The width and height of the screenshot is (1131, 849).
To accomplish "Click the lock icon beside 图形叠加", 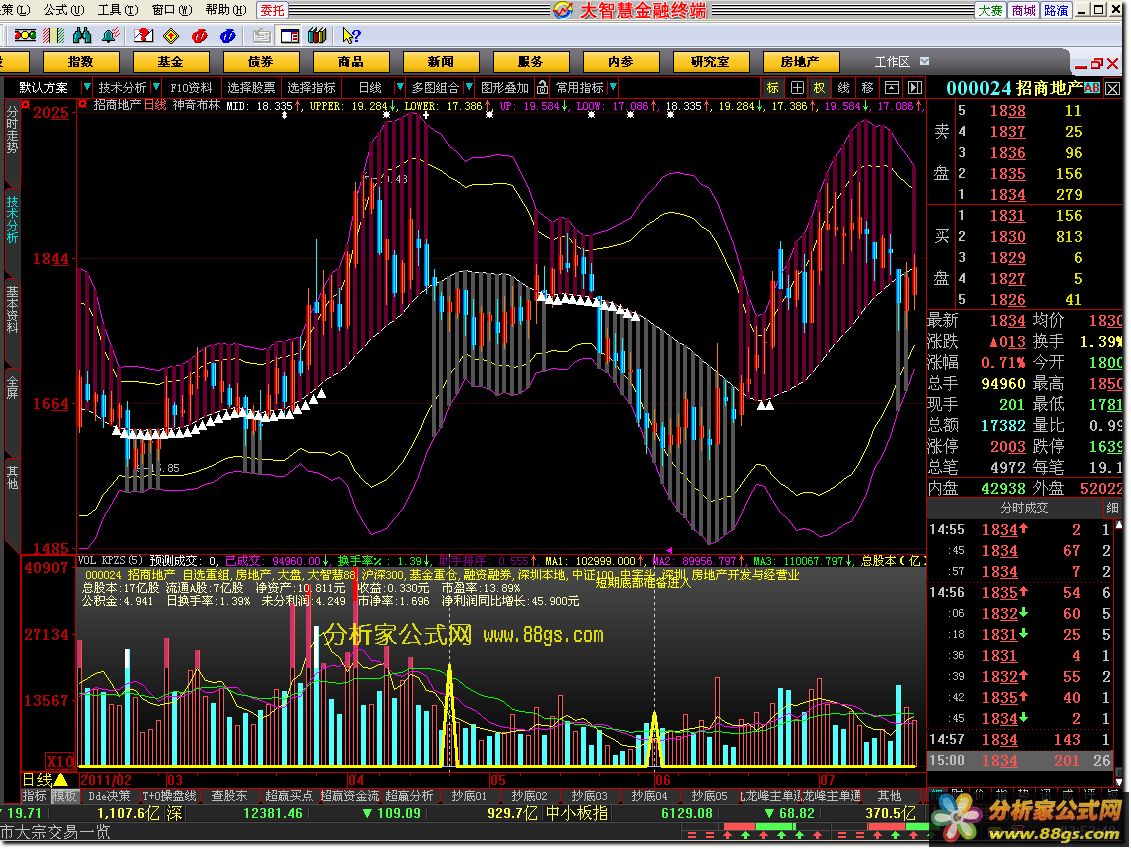I will tap(542, 87).
